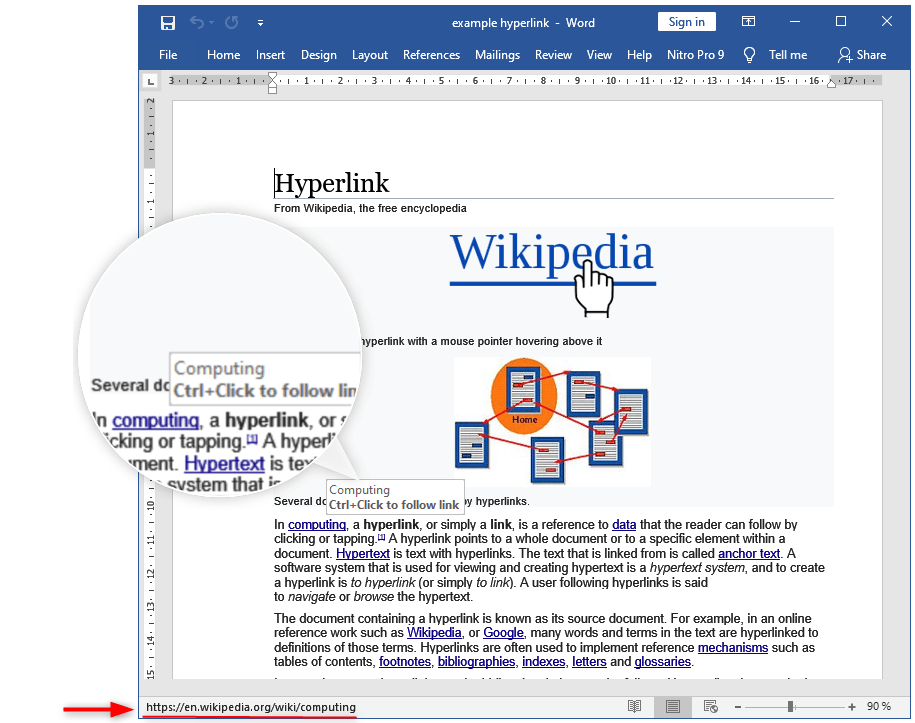Follow the 'computing' hyperlink in text

(316, 525)
